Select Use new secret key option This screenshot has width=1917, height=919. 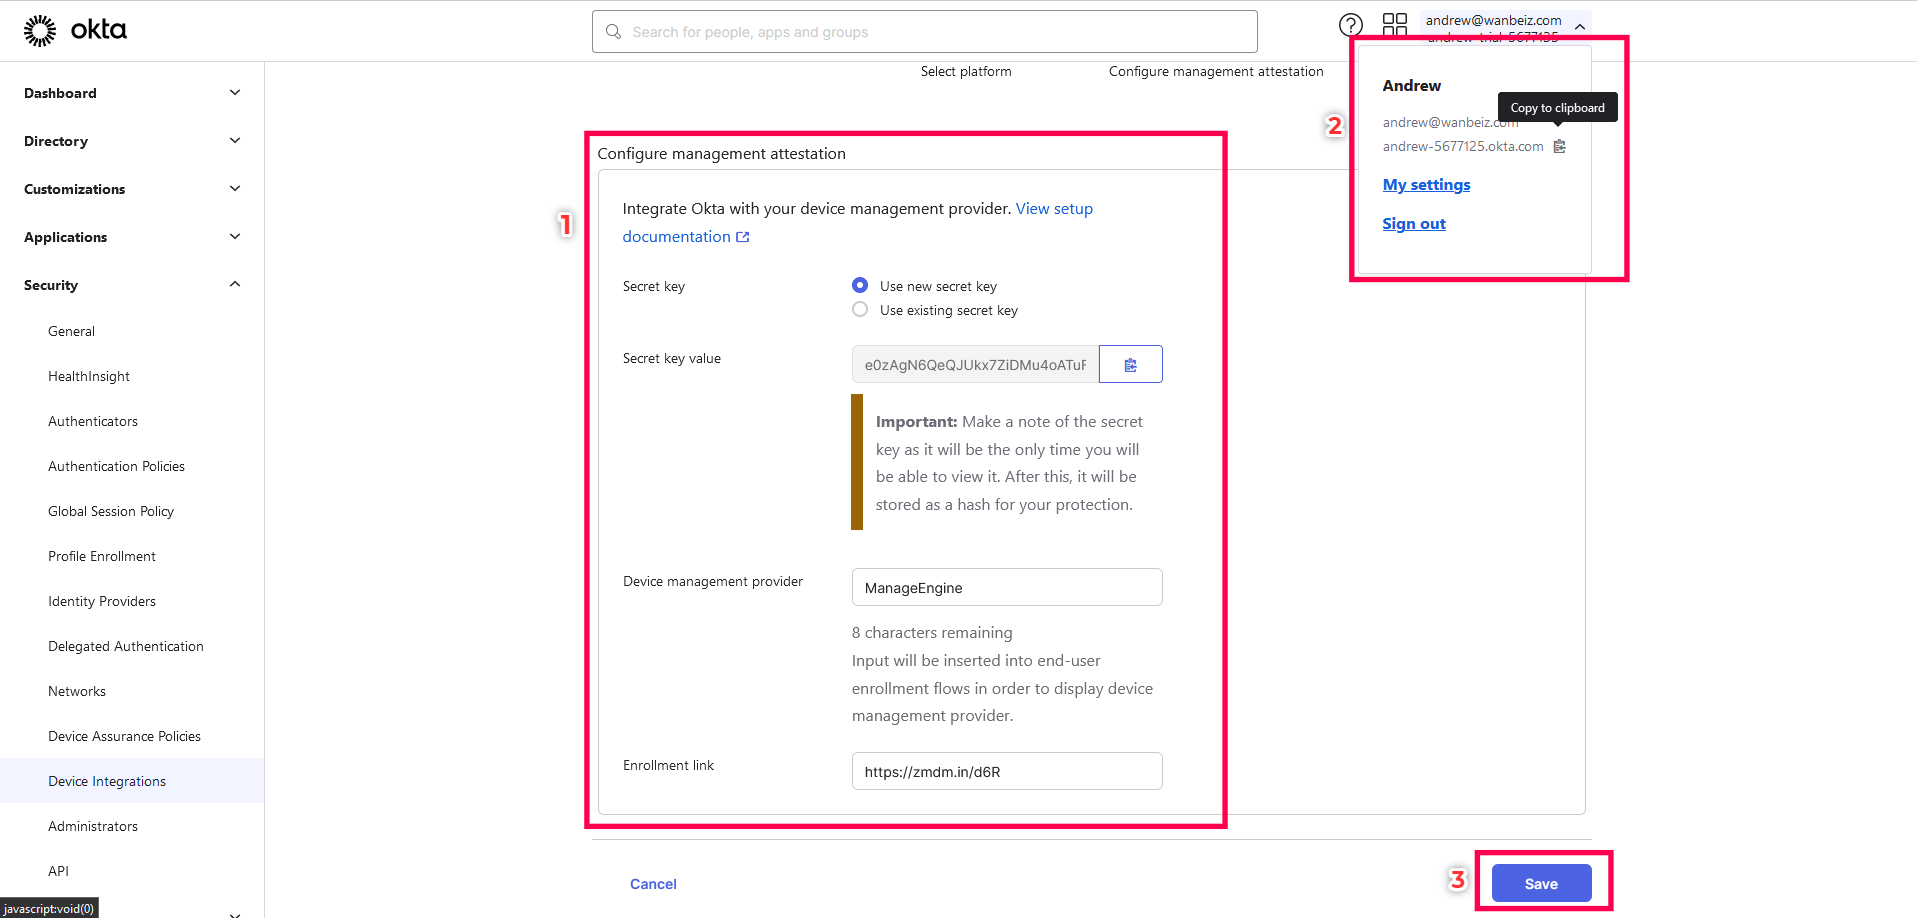pos(860,286)
